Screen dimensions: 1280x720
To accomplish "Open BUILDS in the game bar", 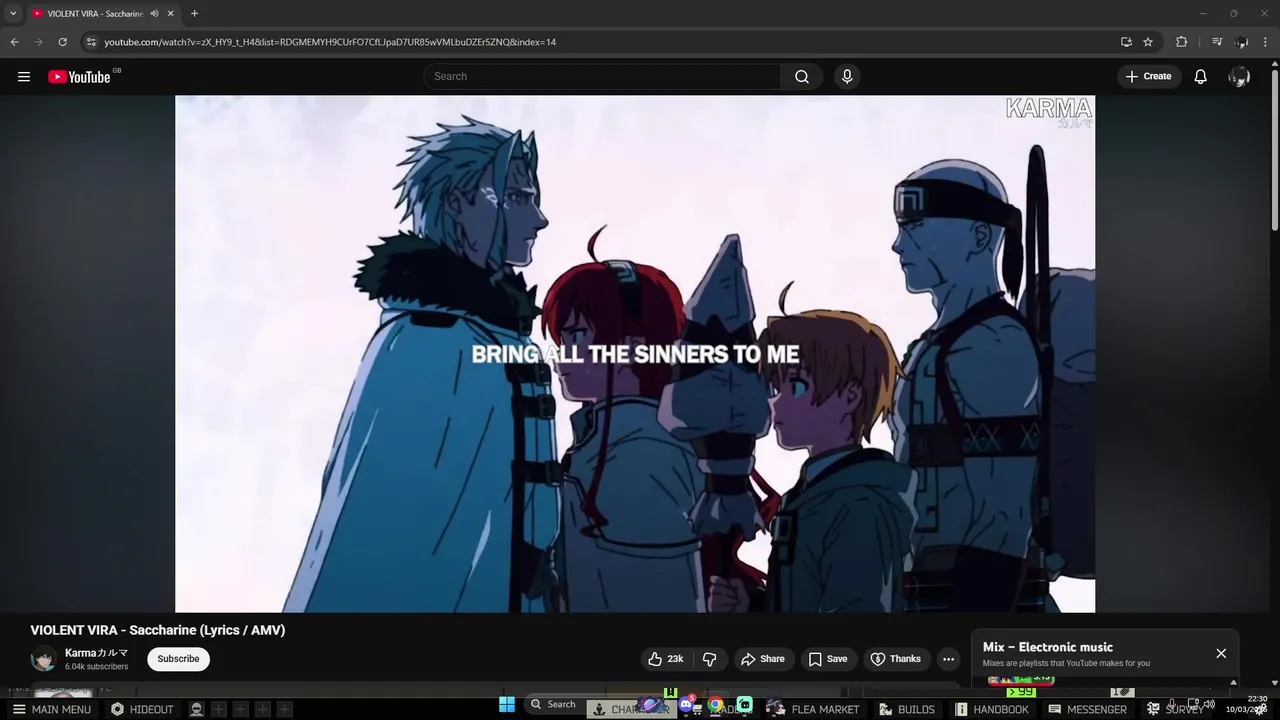I will [907, 709].
